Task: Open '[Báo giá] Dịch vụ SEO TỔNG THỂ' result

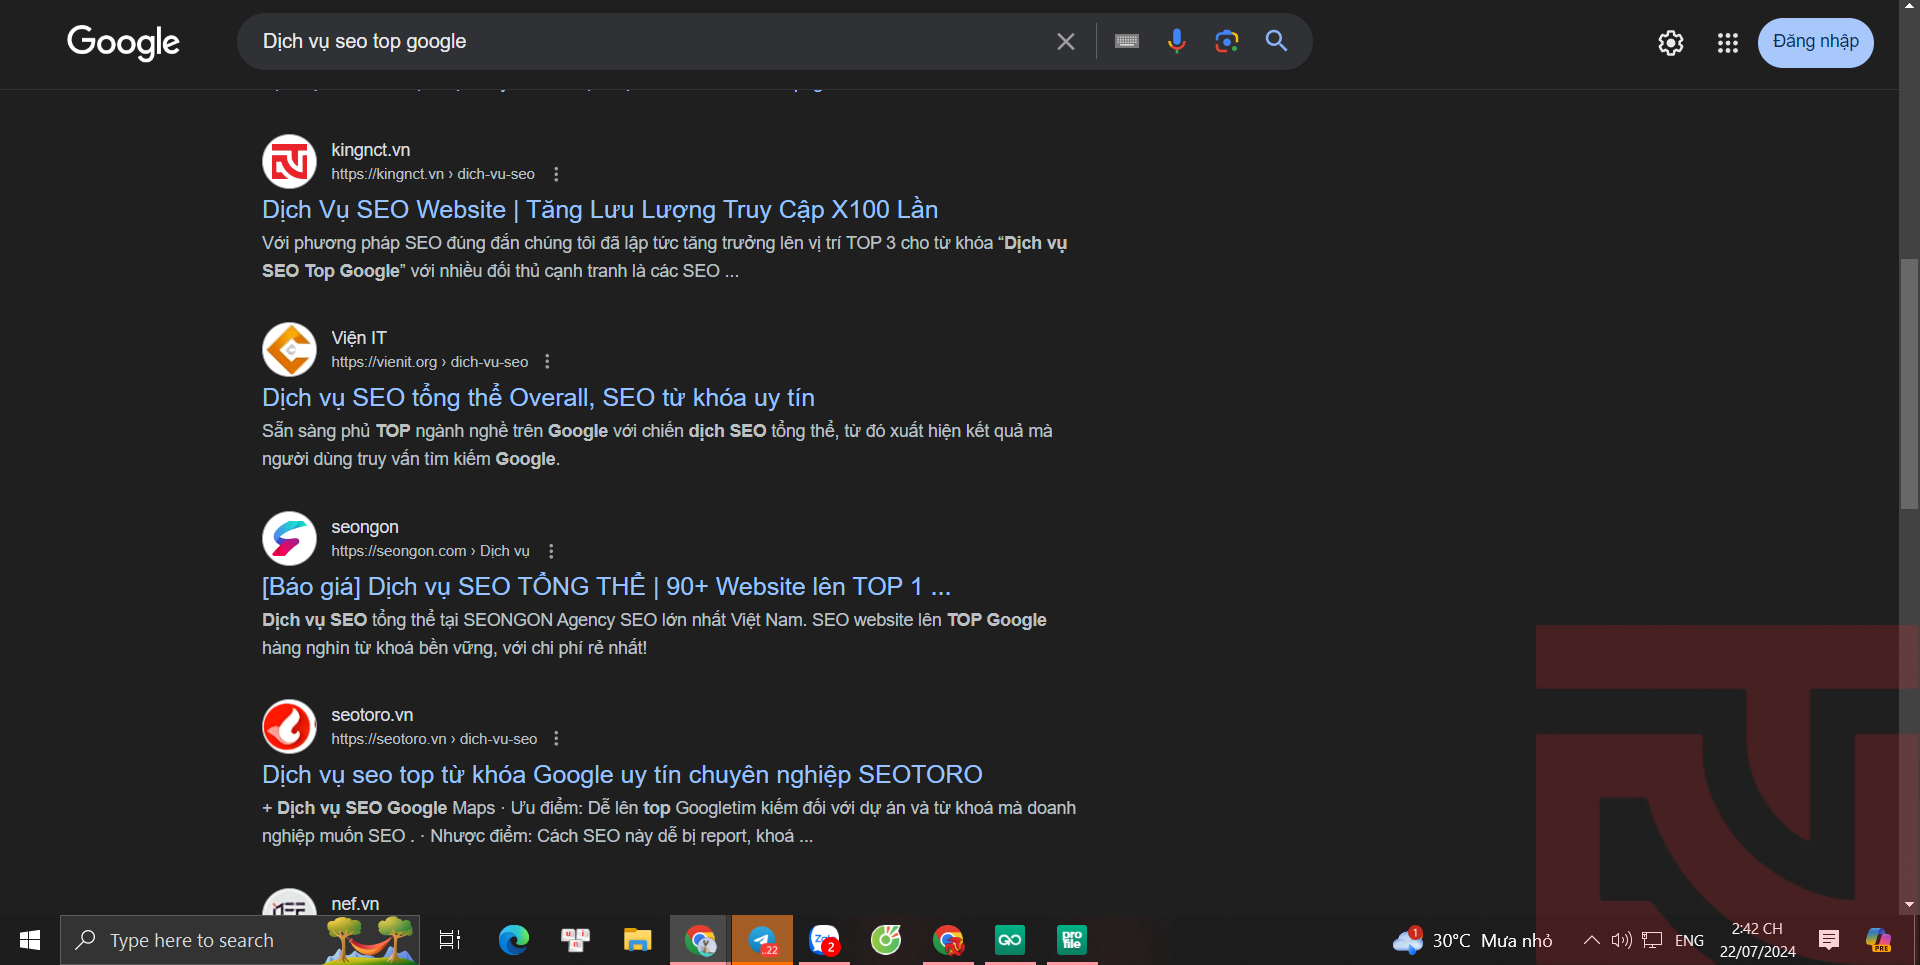Action: click(x=606, y=586)
